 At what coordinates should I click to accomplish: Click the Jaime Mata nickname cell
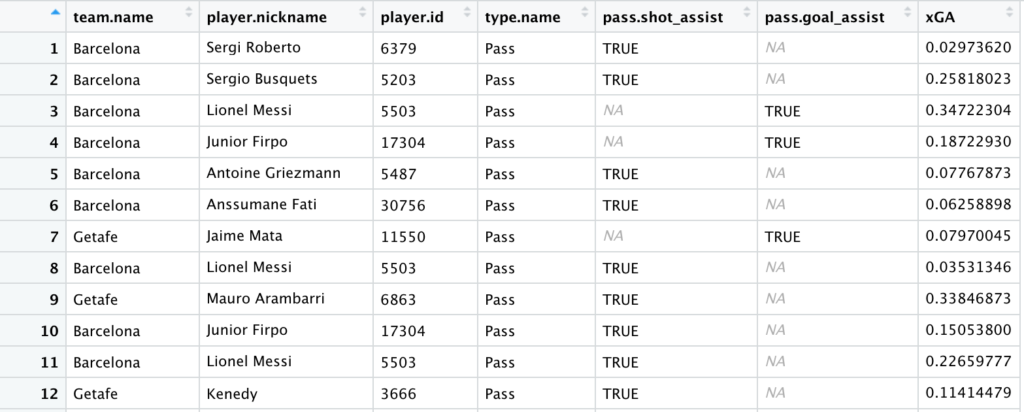click(x=286, y=236)
